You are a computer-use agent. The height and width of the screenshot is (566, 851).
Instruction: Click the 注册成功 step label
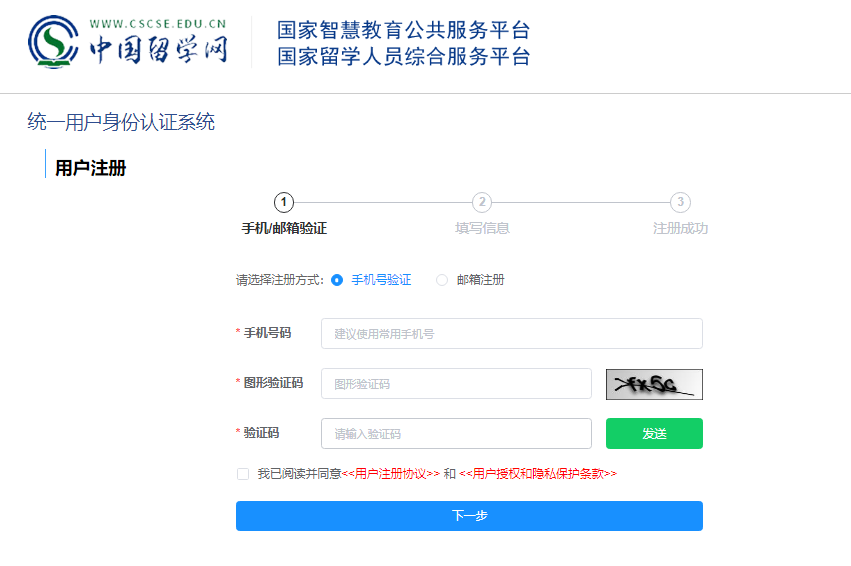(680, 228)
